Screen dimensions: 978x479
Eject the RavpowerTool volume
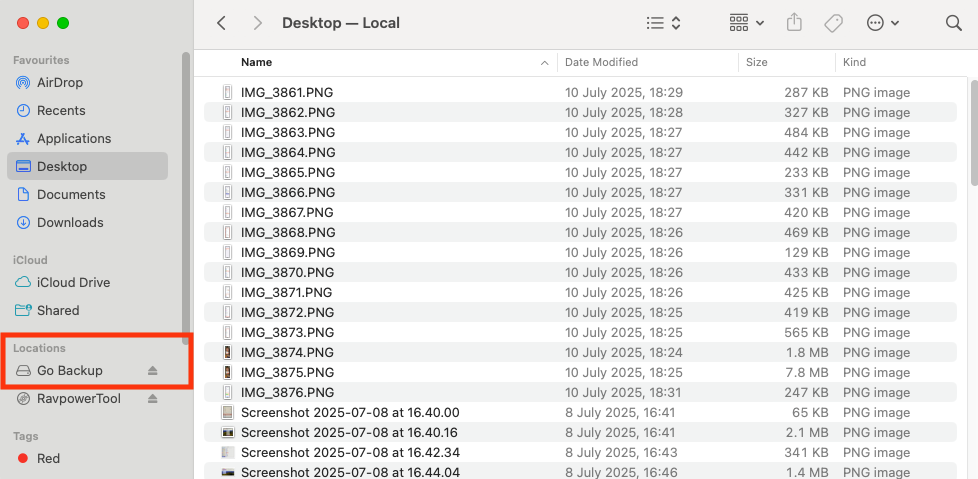coord(153,399)
